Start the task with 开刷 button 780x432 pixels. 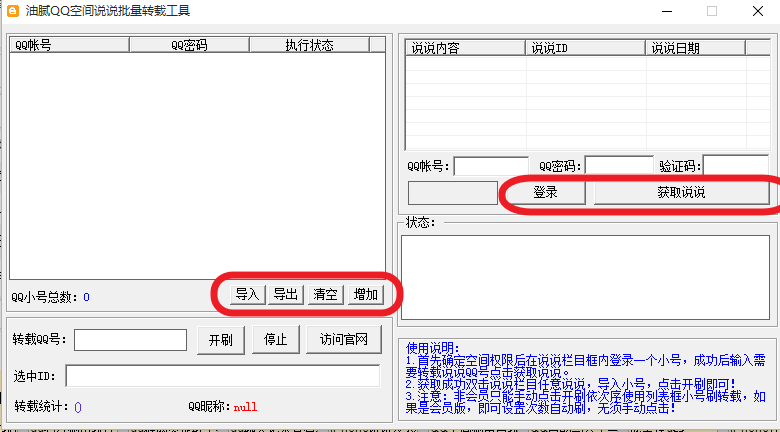(x=220, y=340)
